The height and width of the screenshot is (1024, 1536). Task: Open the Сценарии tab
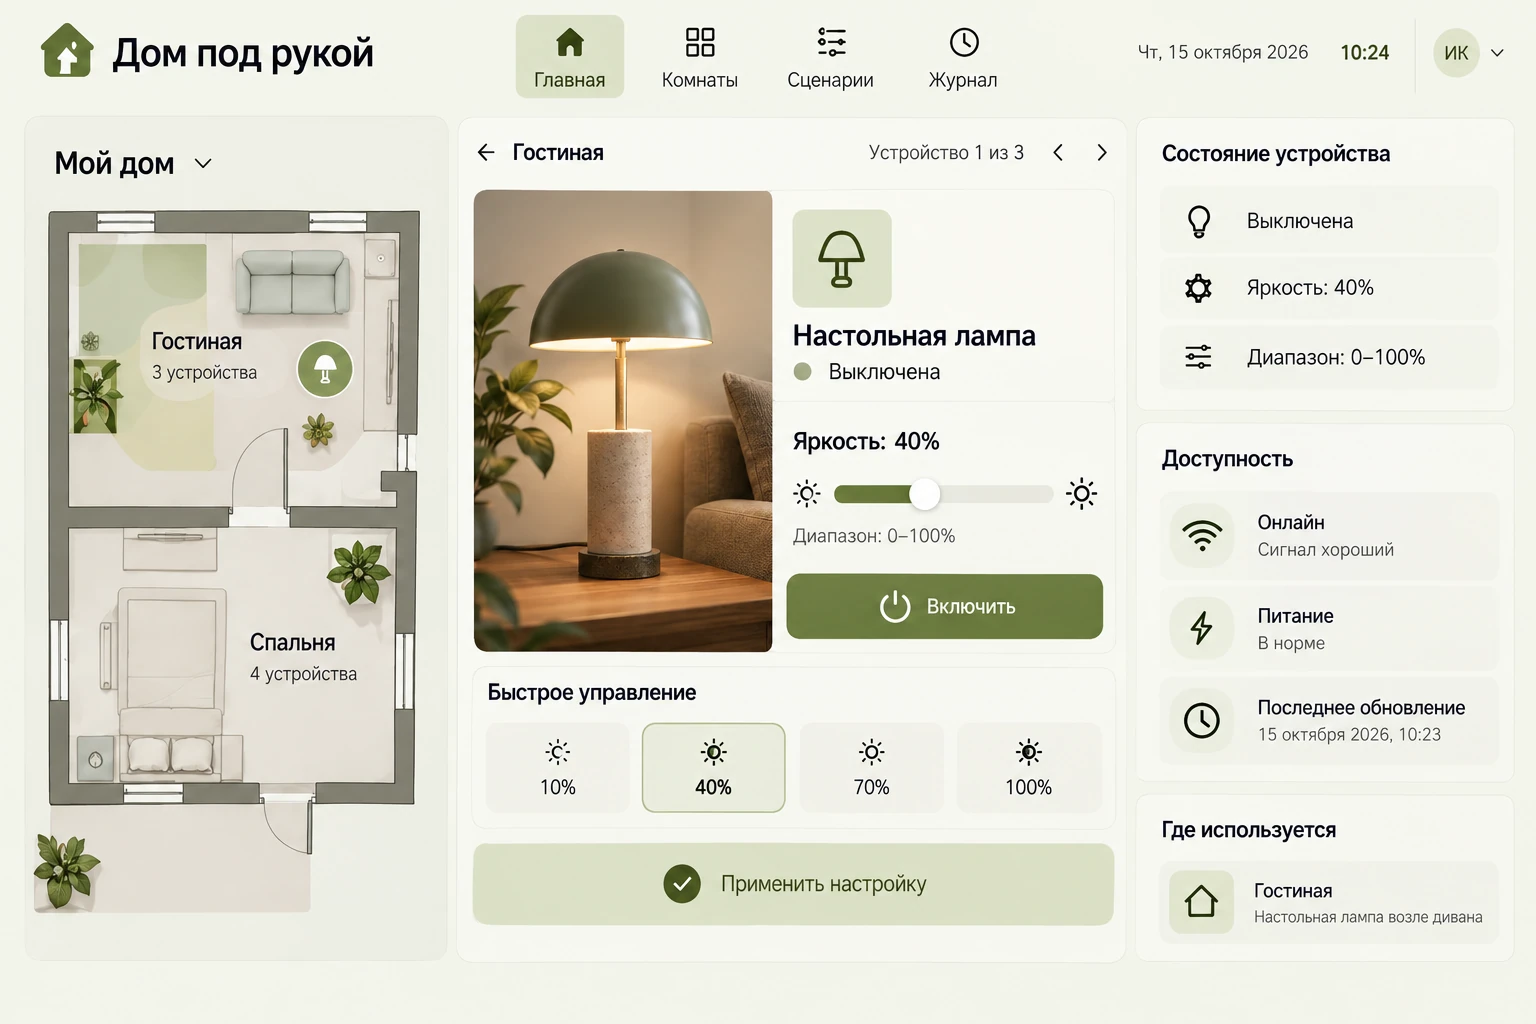(x=831, y=57)
